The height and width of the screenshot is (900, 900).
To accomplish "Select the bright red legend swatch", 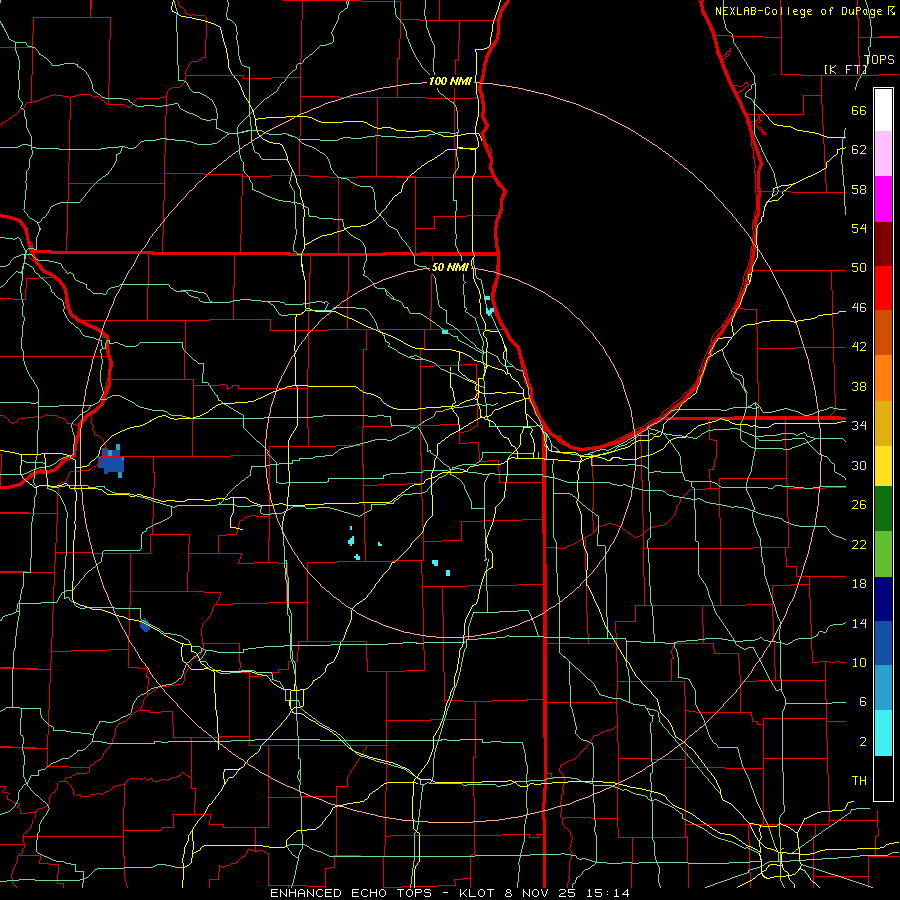I will pos(883,288).
